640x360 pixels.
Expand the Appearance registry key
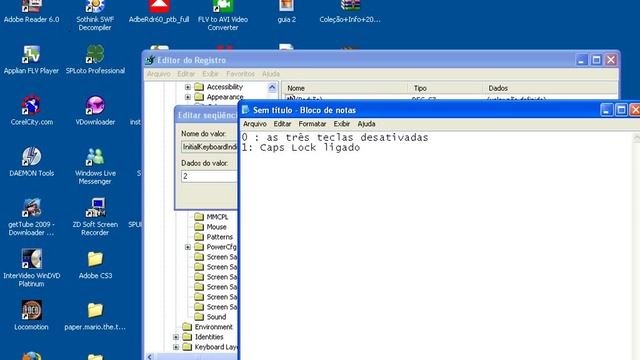[188, 97]
